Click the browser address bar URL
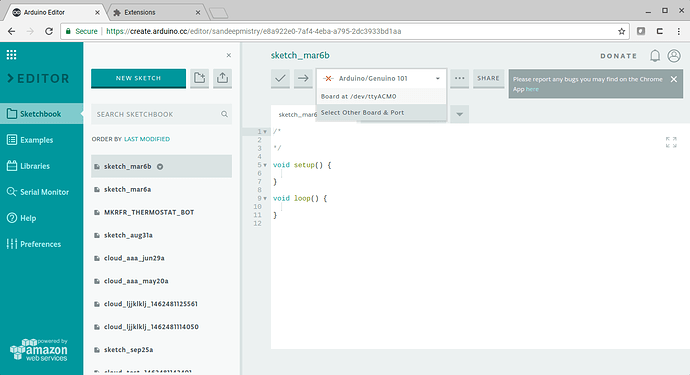Screen dimensions: 690x375 [x=253, y=31]
